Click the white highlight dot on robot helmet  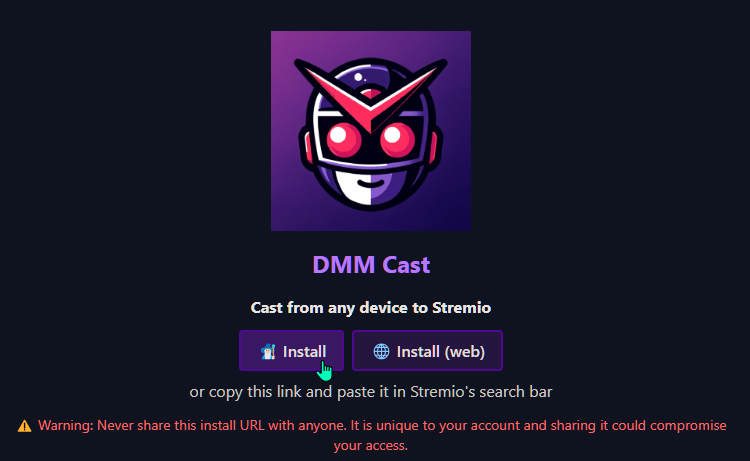pos(358,77)
